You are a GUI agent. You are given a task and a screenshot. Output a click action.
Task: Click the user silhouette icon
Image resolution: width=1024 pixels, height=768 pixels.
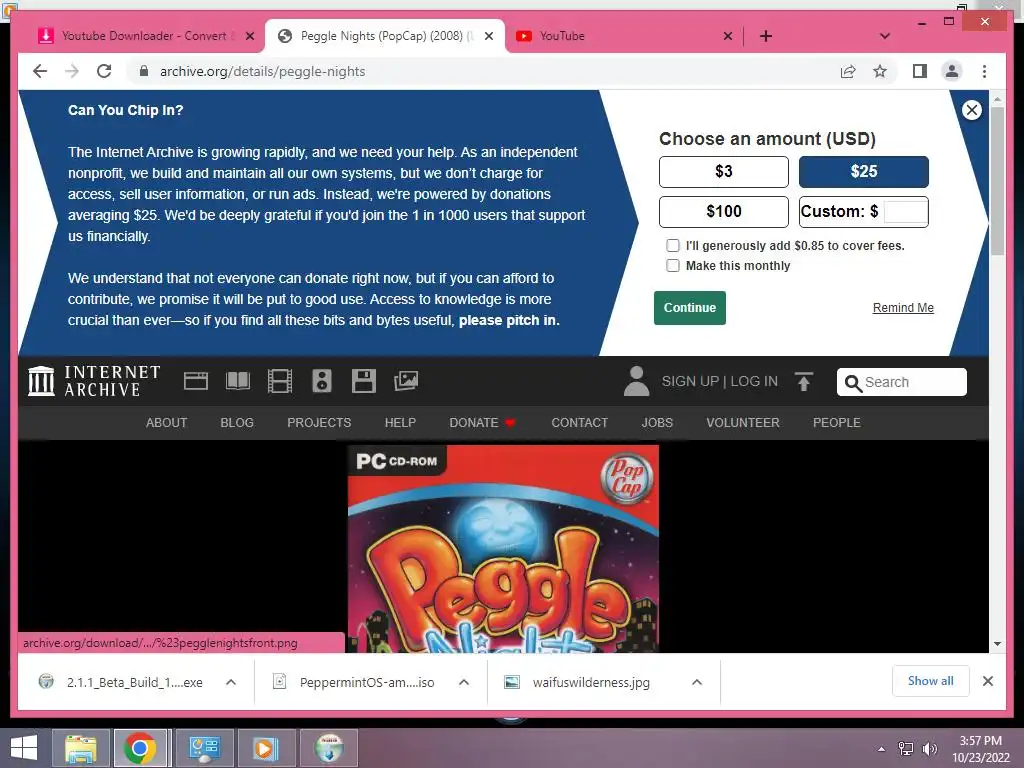pyautogui.click(x=636, y=381)
